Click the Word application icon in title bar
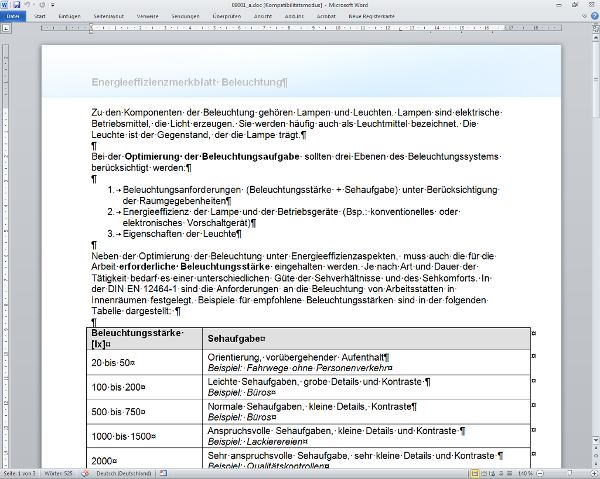Screen dimensions: 600x479 (5, 5)
